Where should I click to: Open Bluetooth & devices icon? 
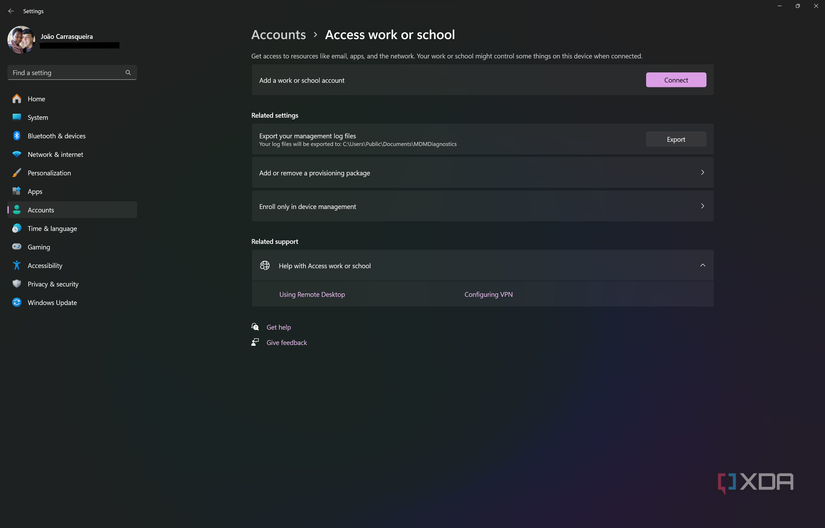click(17, 136)
